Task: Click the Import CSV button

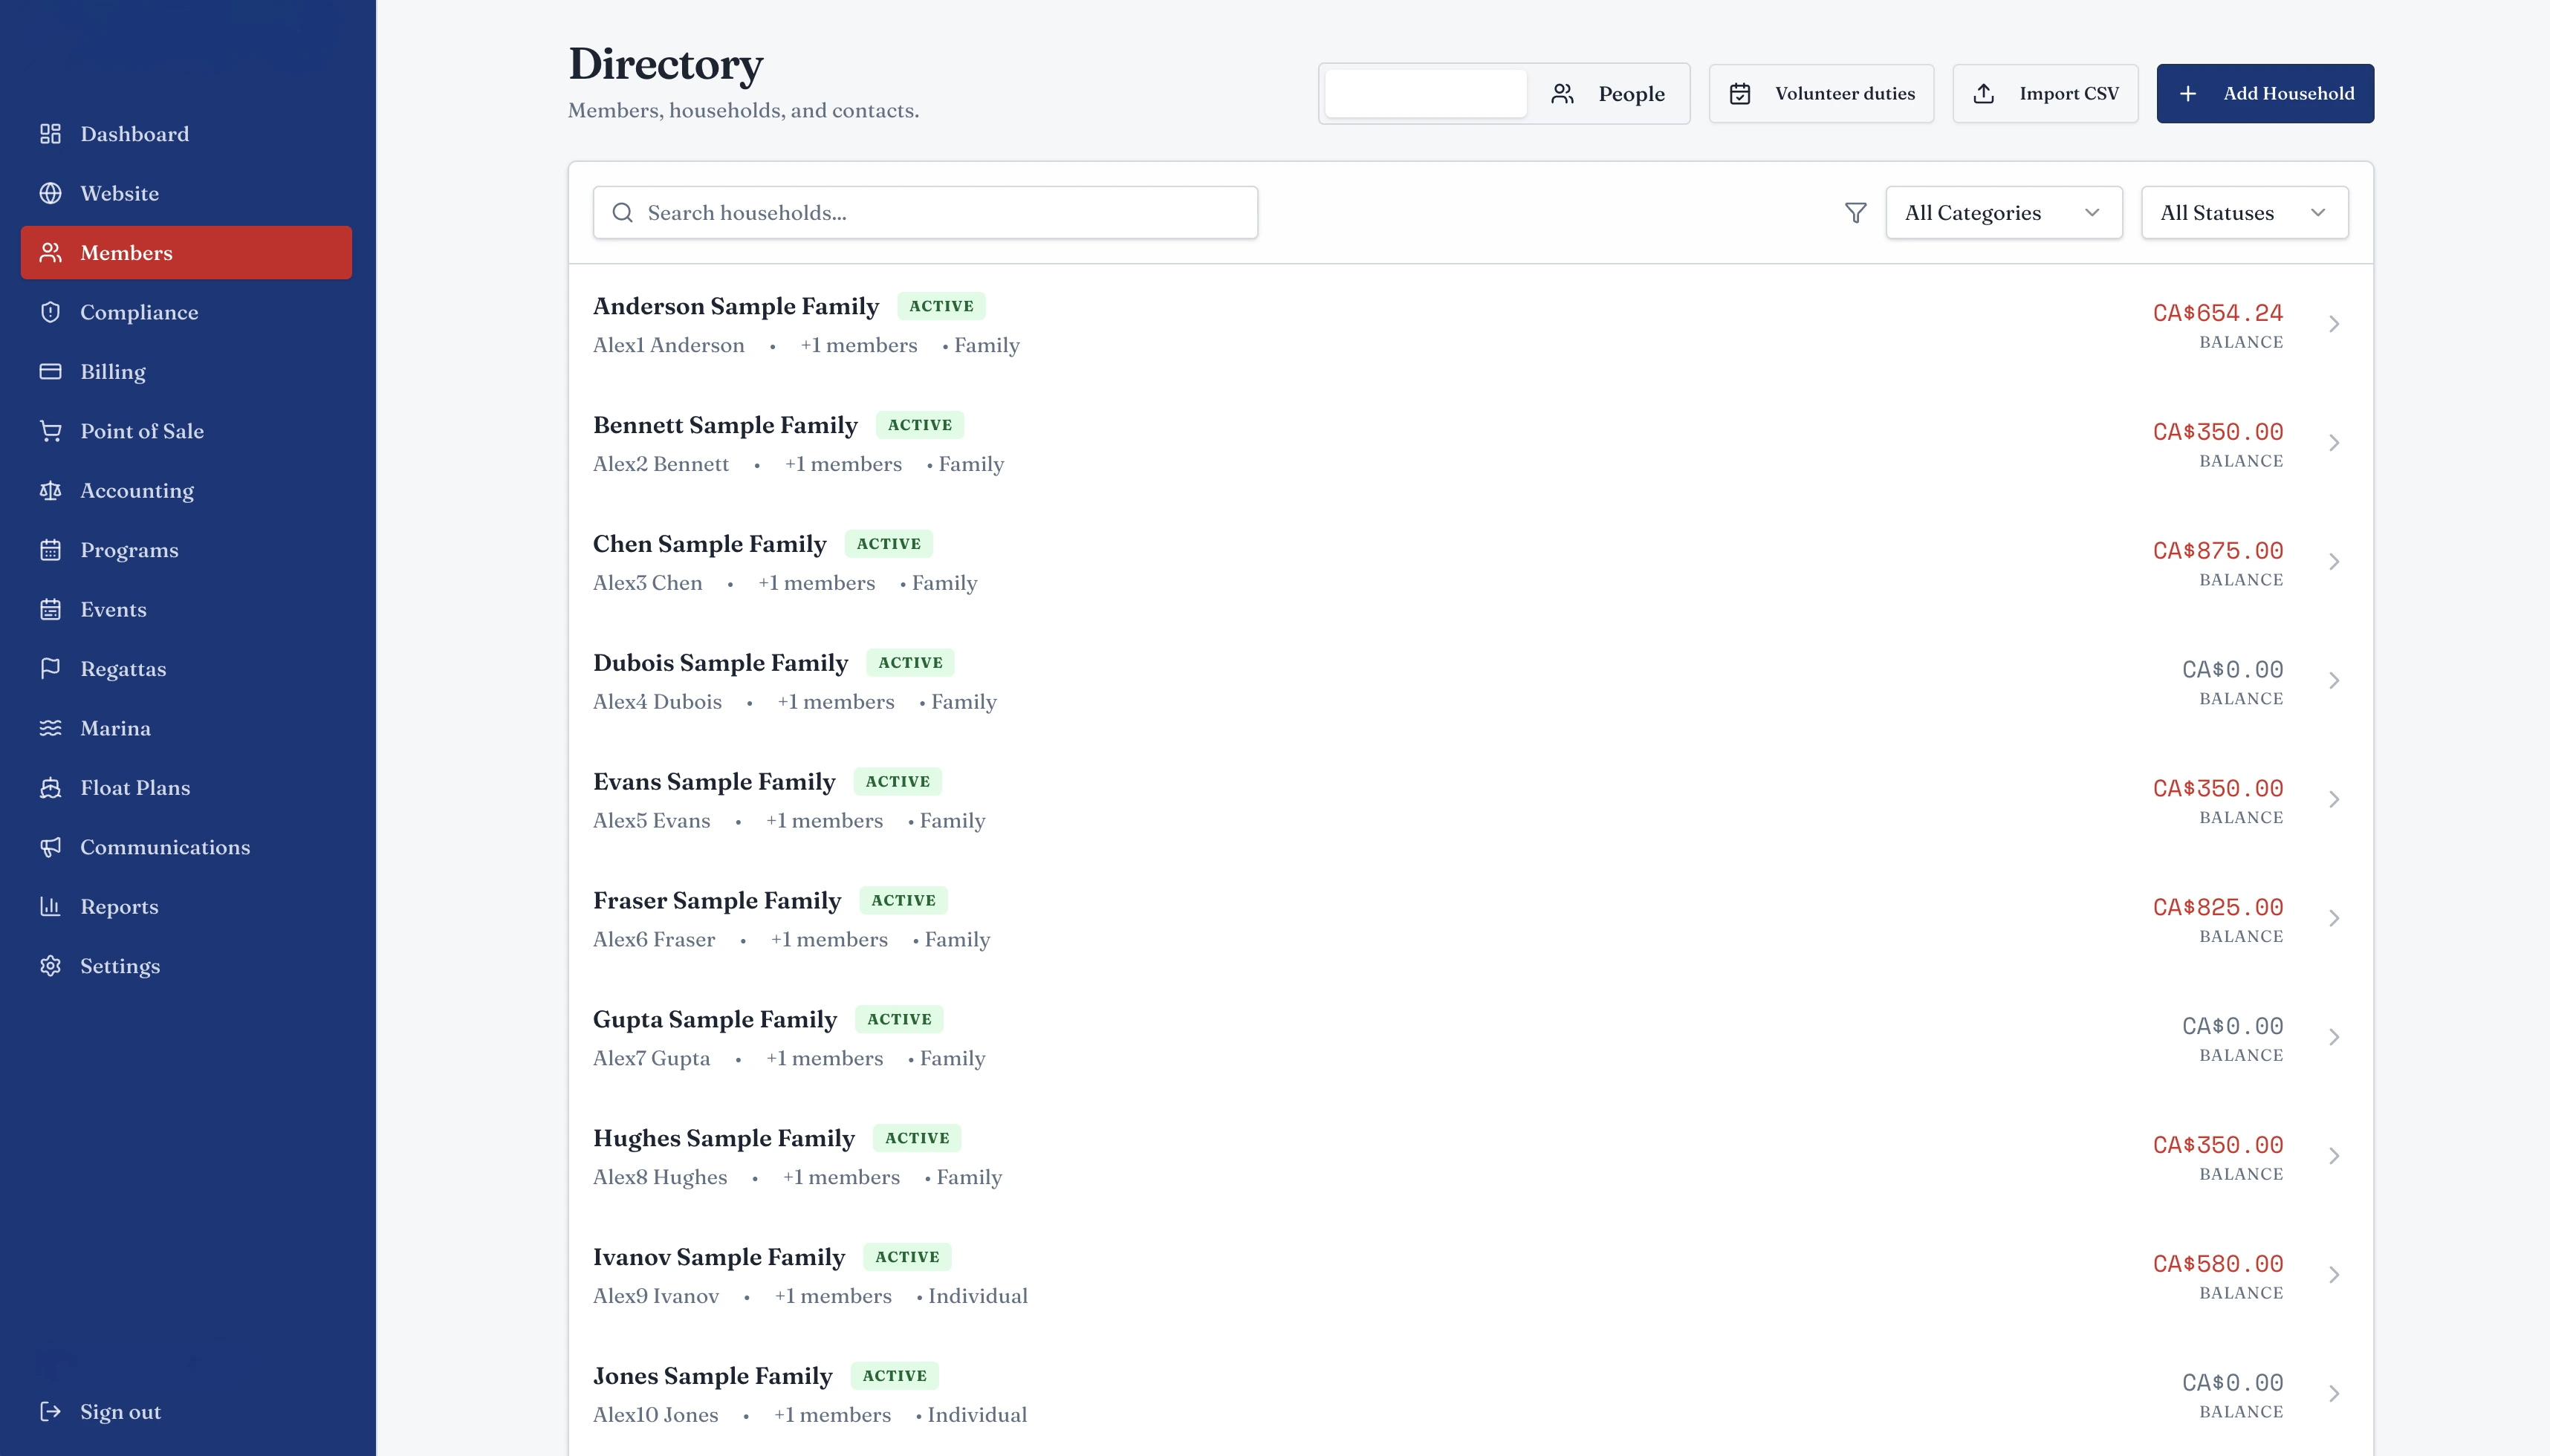Action: (2045, 94)
